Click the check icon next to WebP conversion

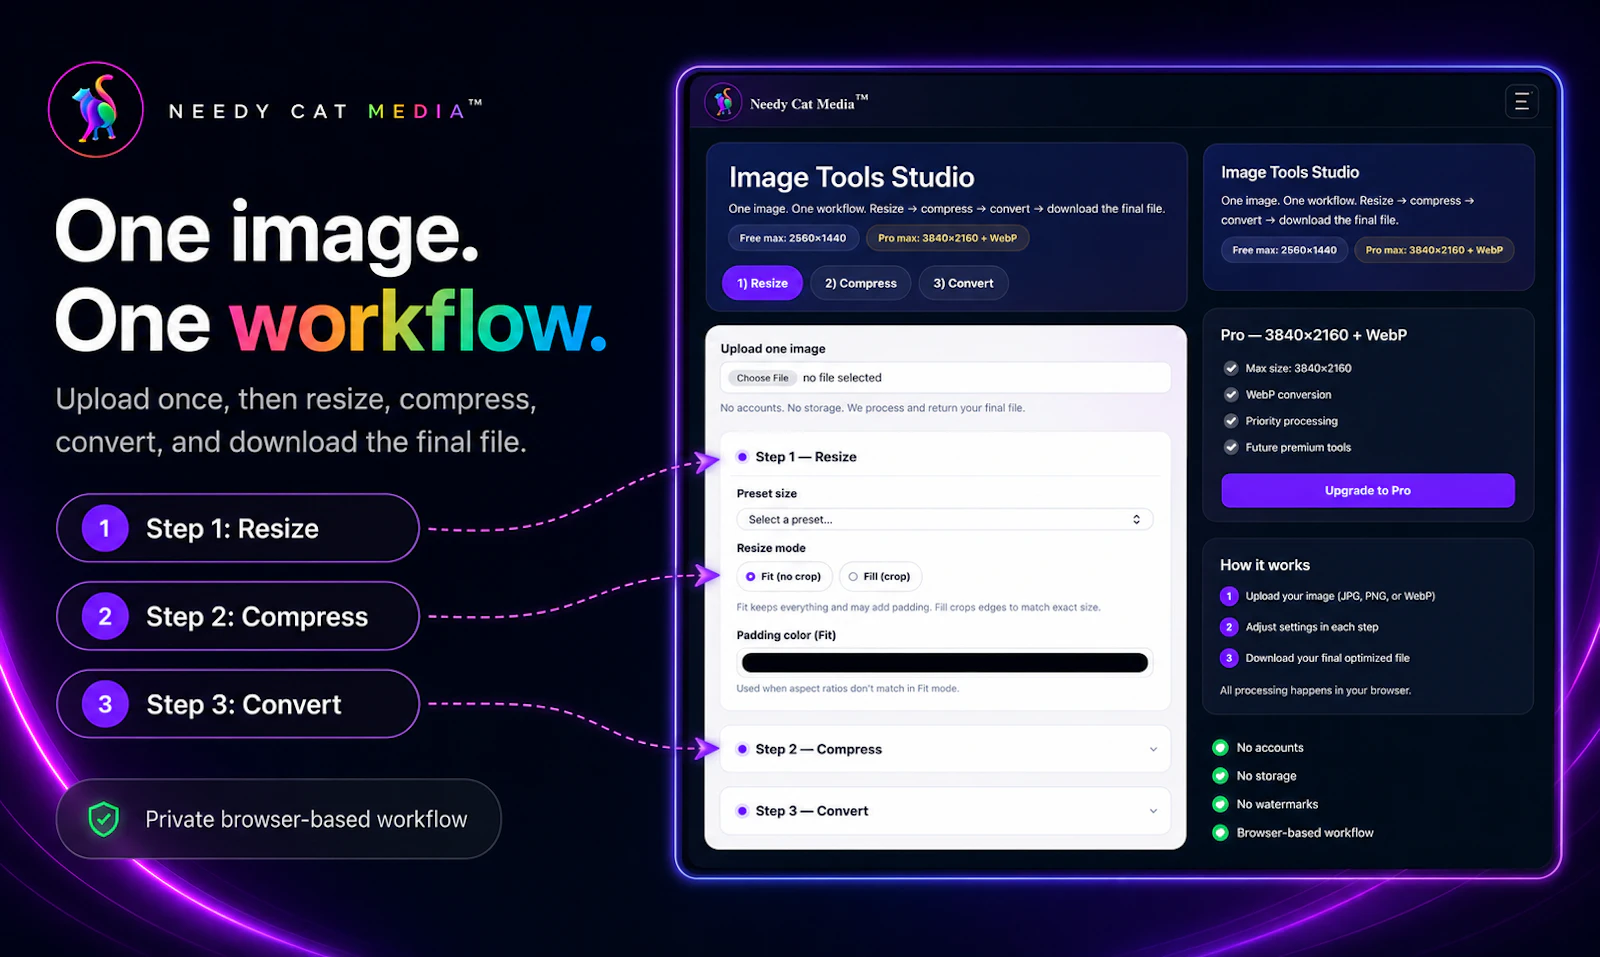click(1231, 395)
